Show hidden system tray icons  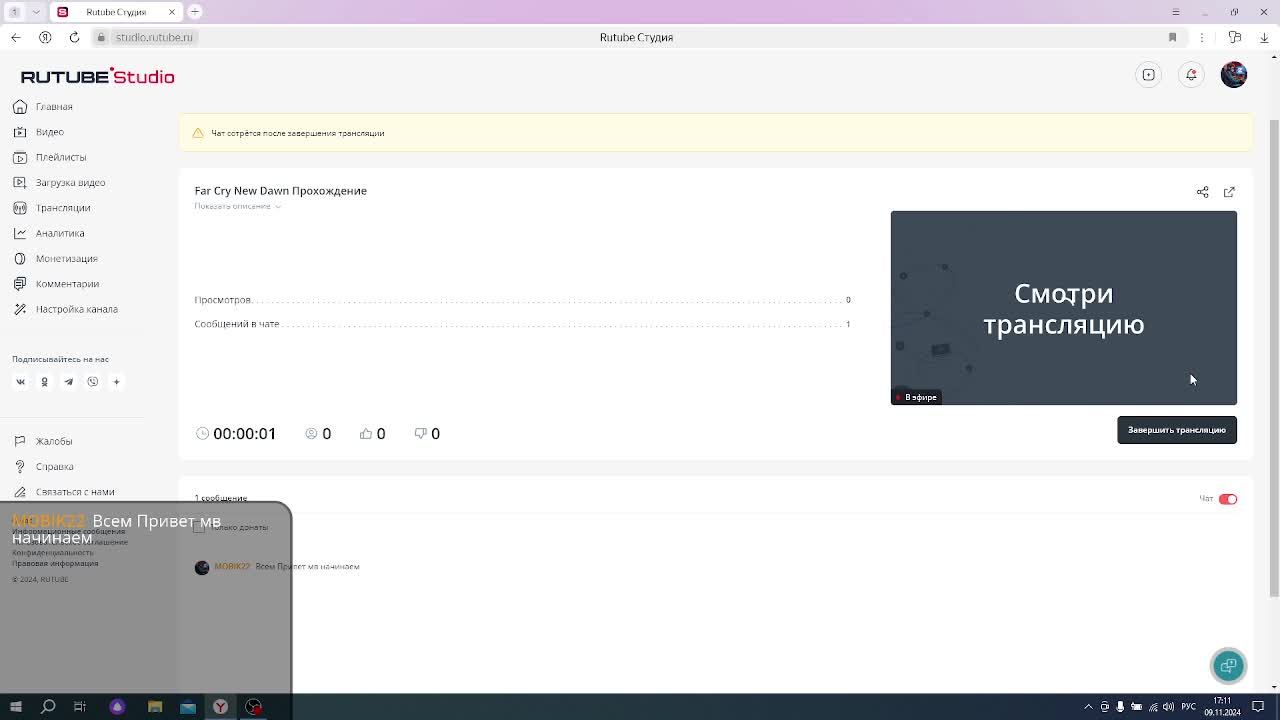tap(1088, 707)
